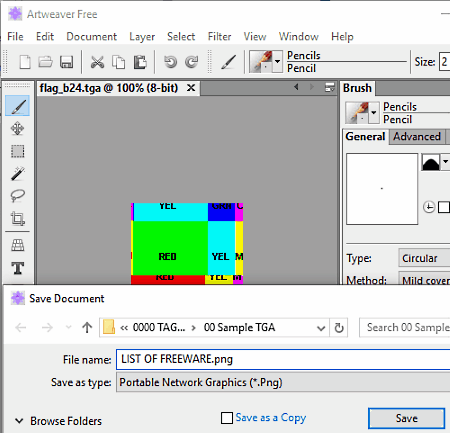
Task: Open the View menu
Action: [x=255, y=36]
